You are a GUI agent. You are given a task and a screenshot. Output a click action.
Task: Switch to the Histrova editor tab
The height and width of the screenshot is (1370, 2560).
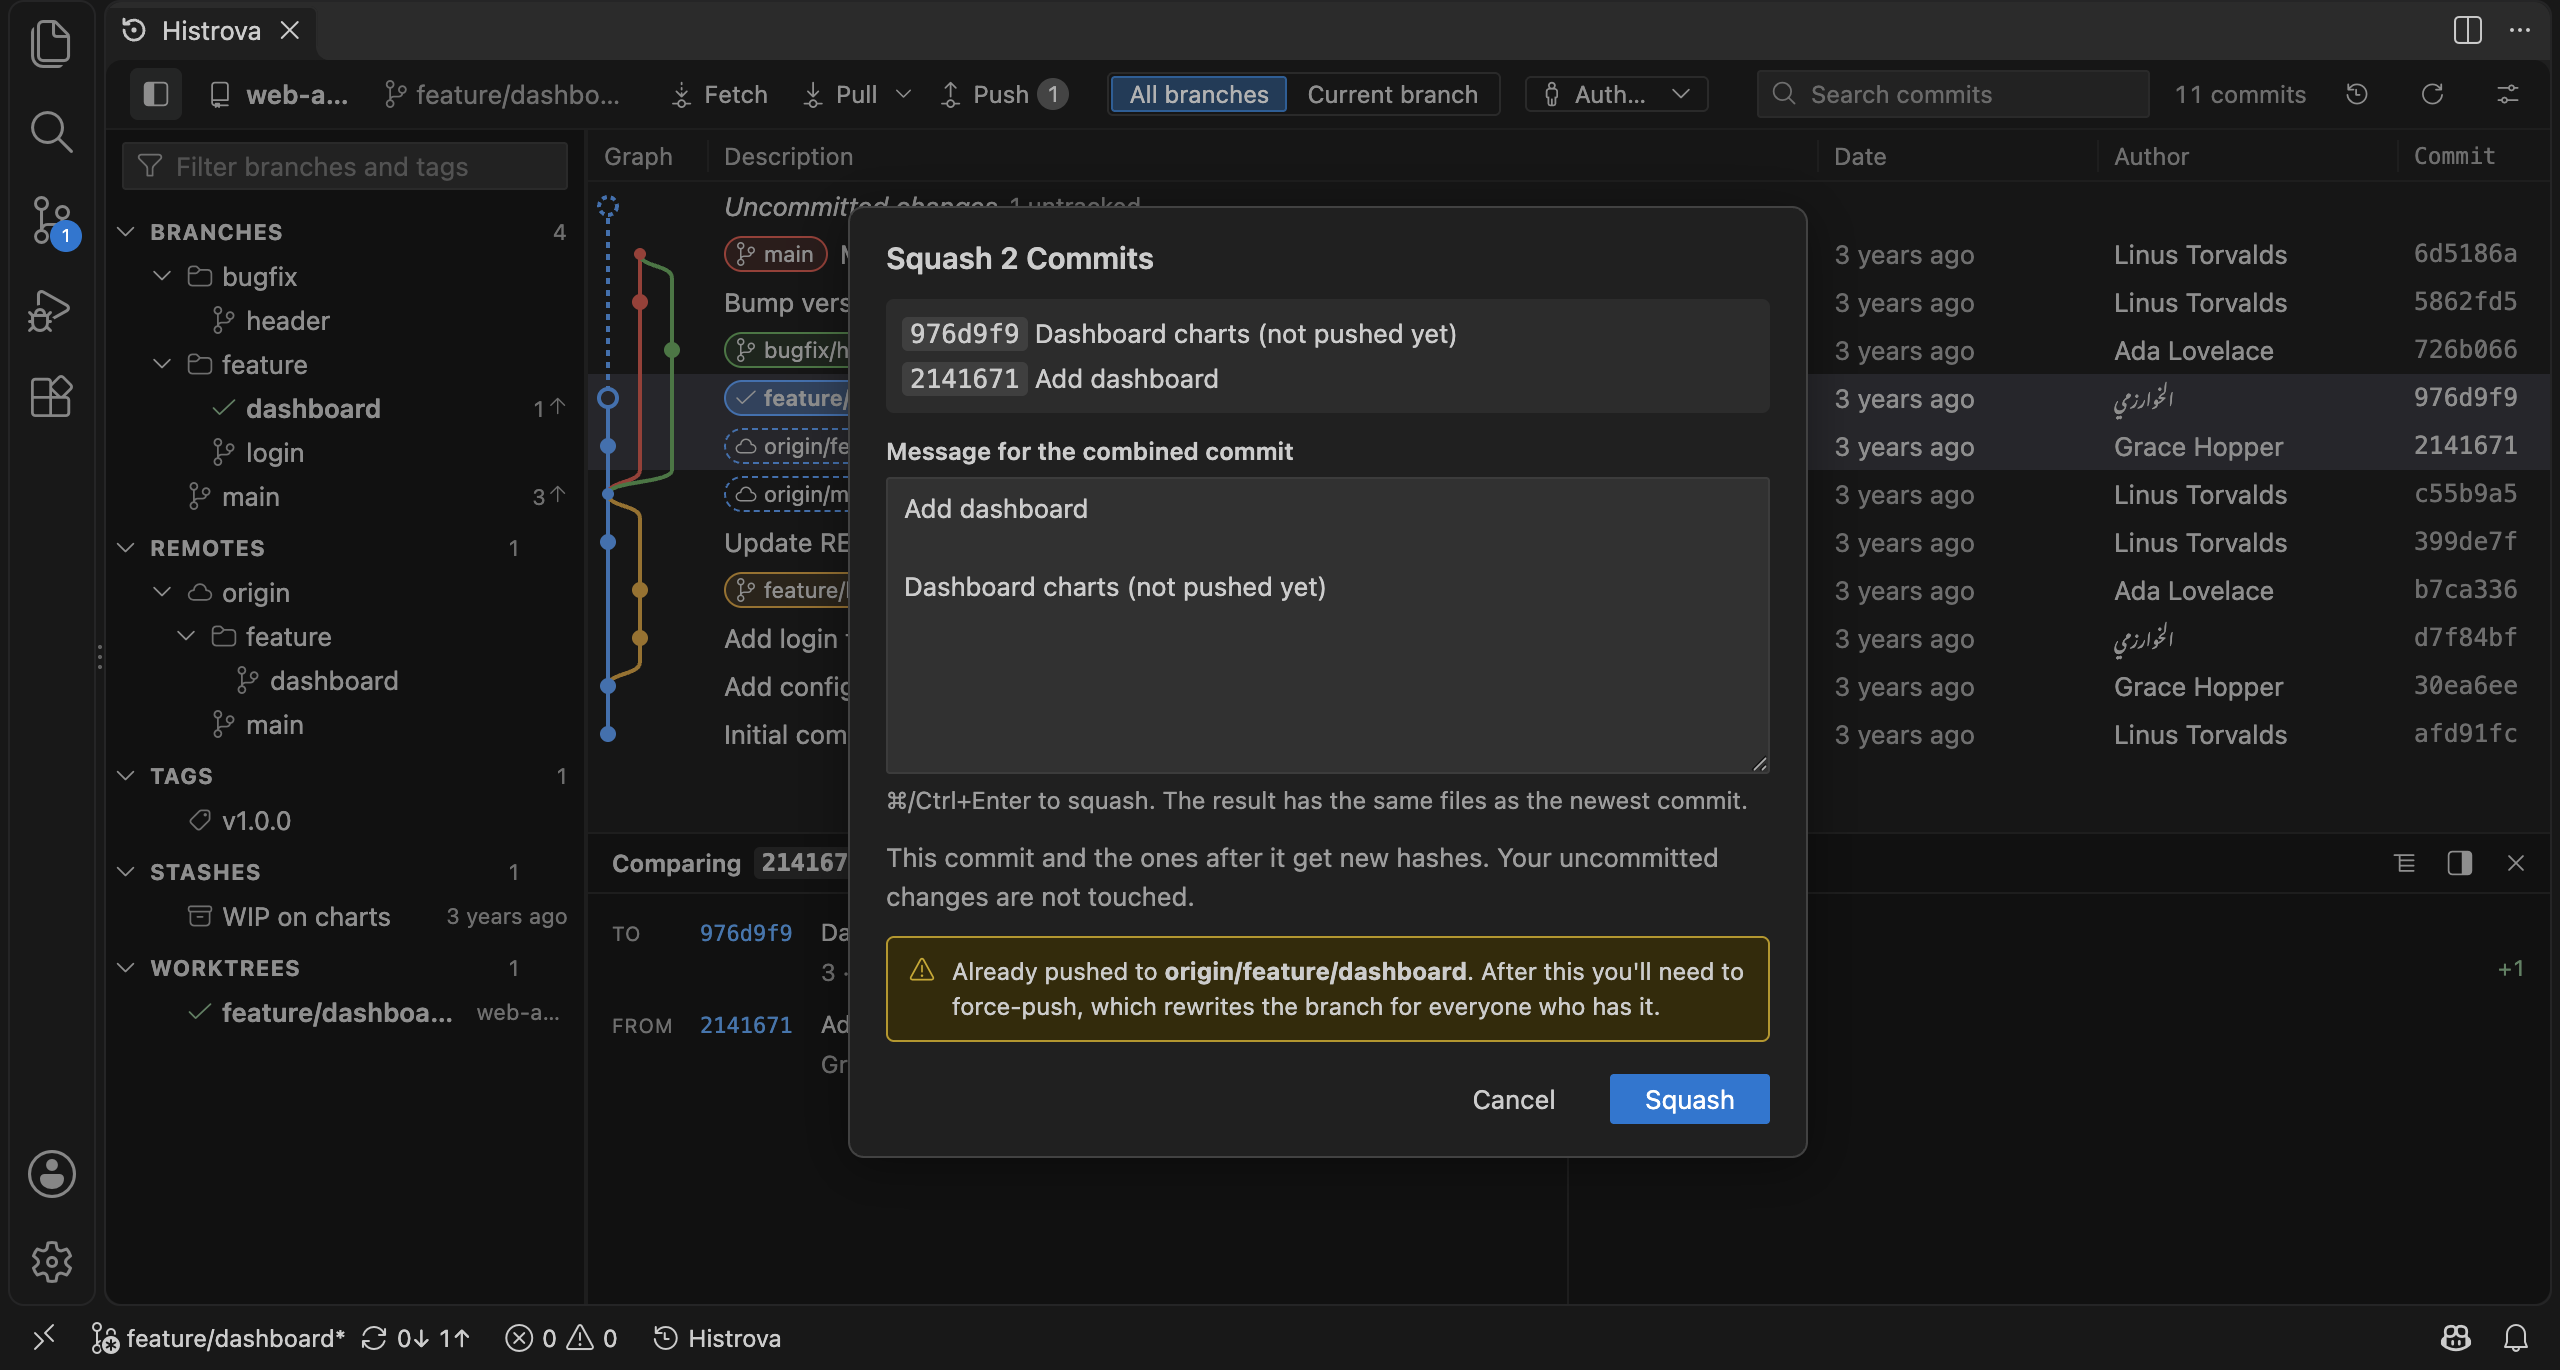click(x=212, y=30)
